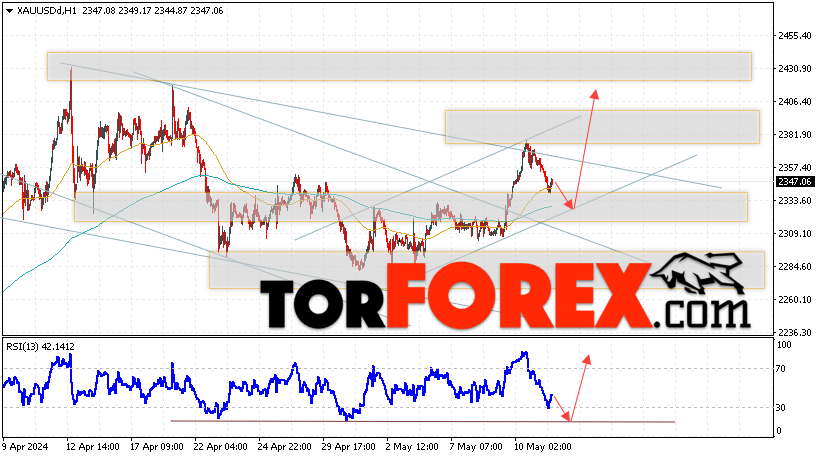Select the 22 Apr 04:00 time label

tap(220, 447)
